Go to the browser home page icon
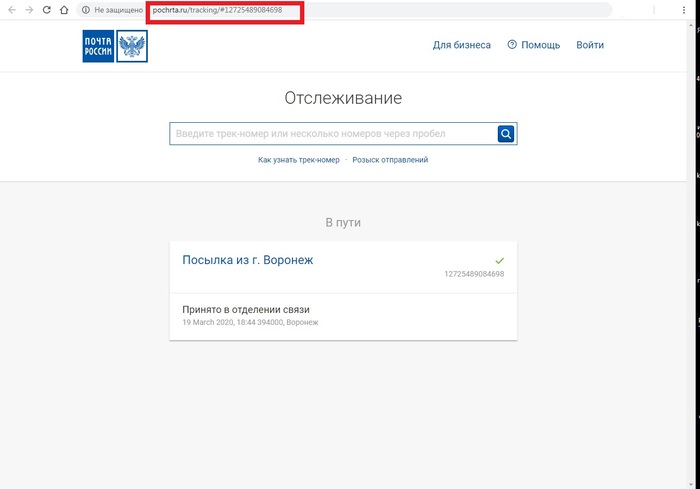The image size is (700, 489). [64, 10]
